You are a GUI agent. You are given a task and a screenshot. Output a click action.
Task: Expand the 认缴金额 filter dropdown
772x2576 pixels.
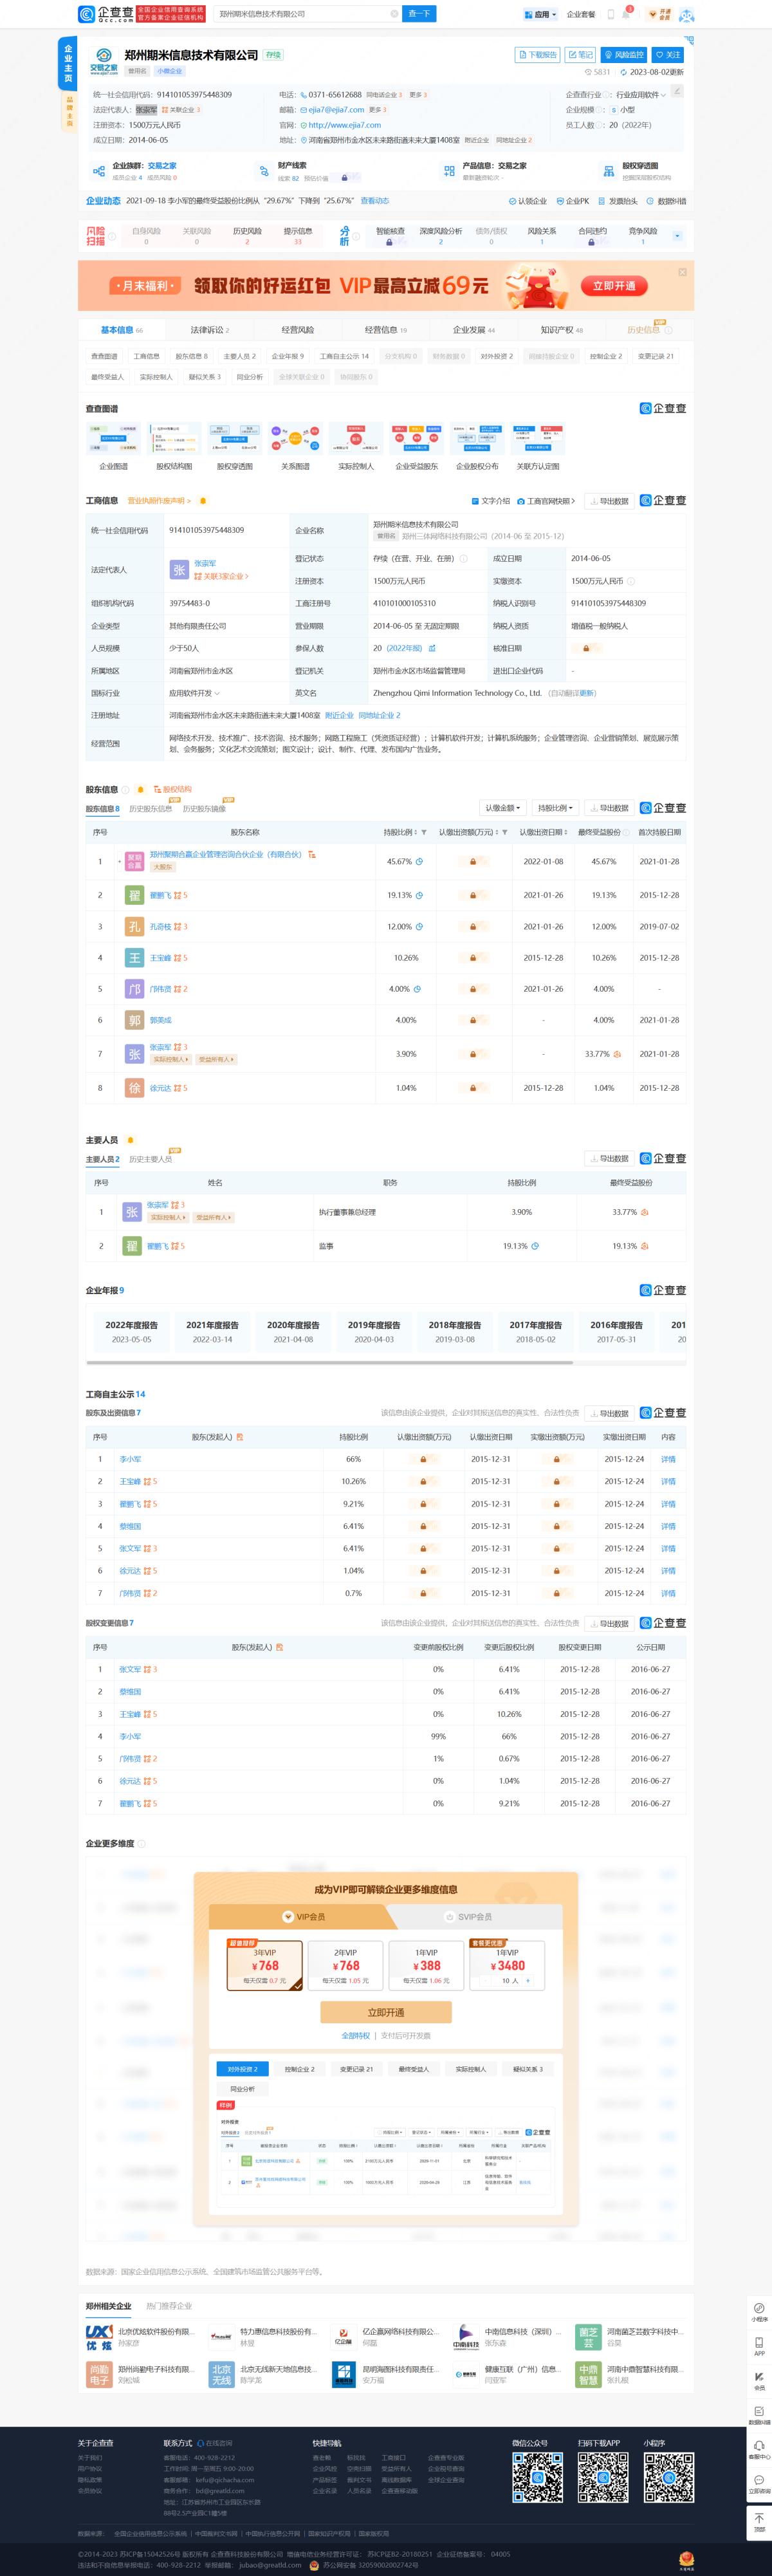point(502,808)
